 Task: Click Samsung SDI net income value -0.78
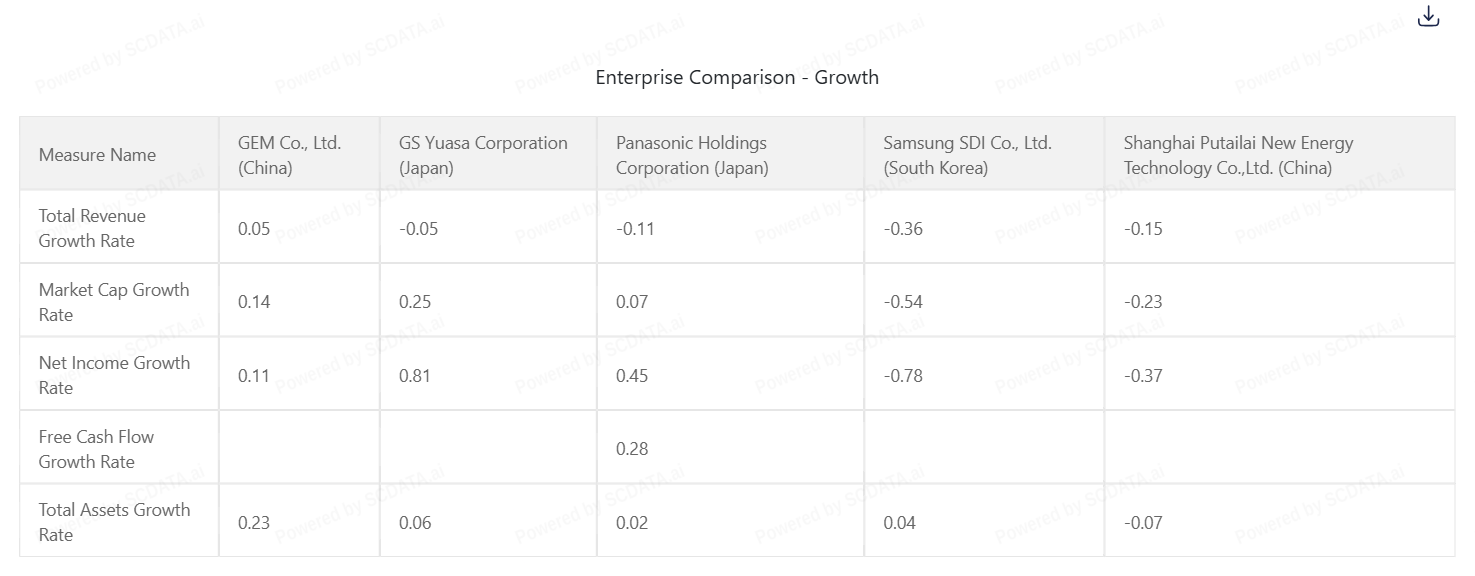pos(903,376)
